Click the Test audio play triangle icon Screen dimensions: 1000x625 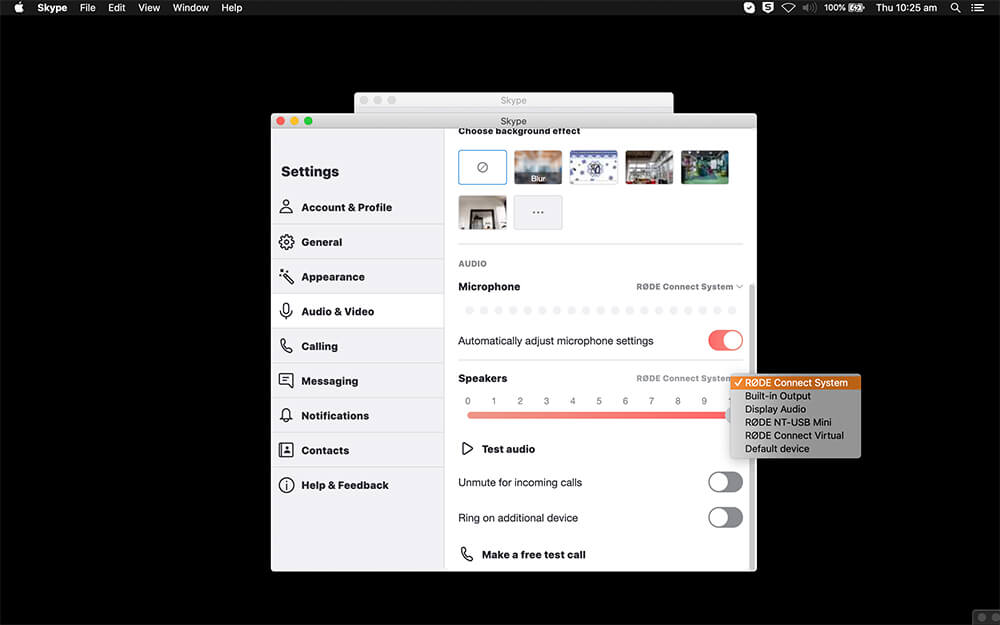(467, 448)
